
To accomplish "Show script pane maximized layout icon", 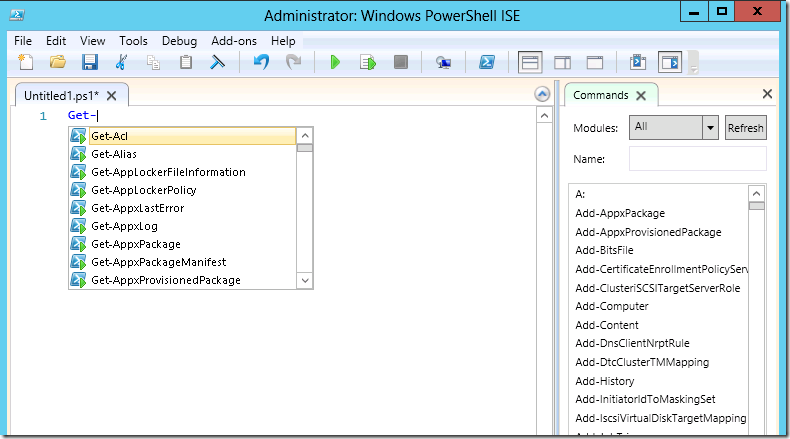I will pos(595,62).
